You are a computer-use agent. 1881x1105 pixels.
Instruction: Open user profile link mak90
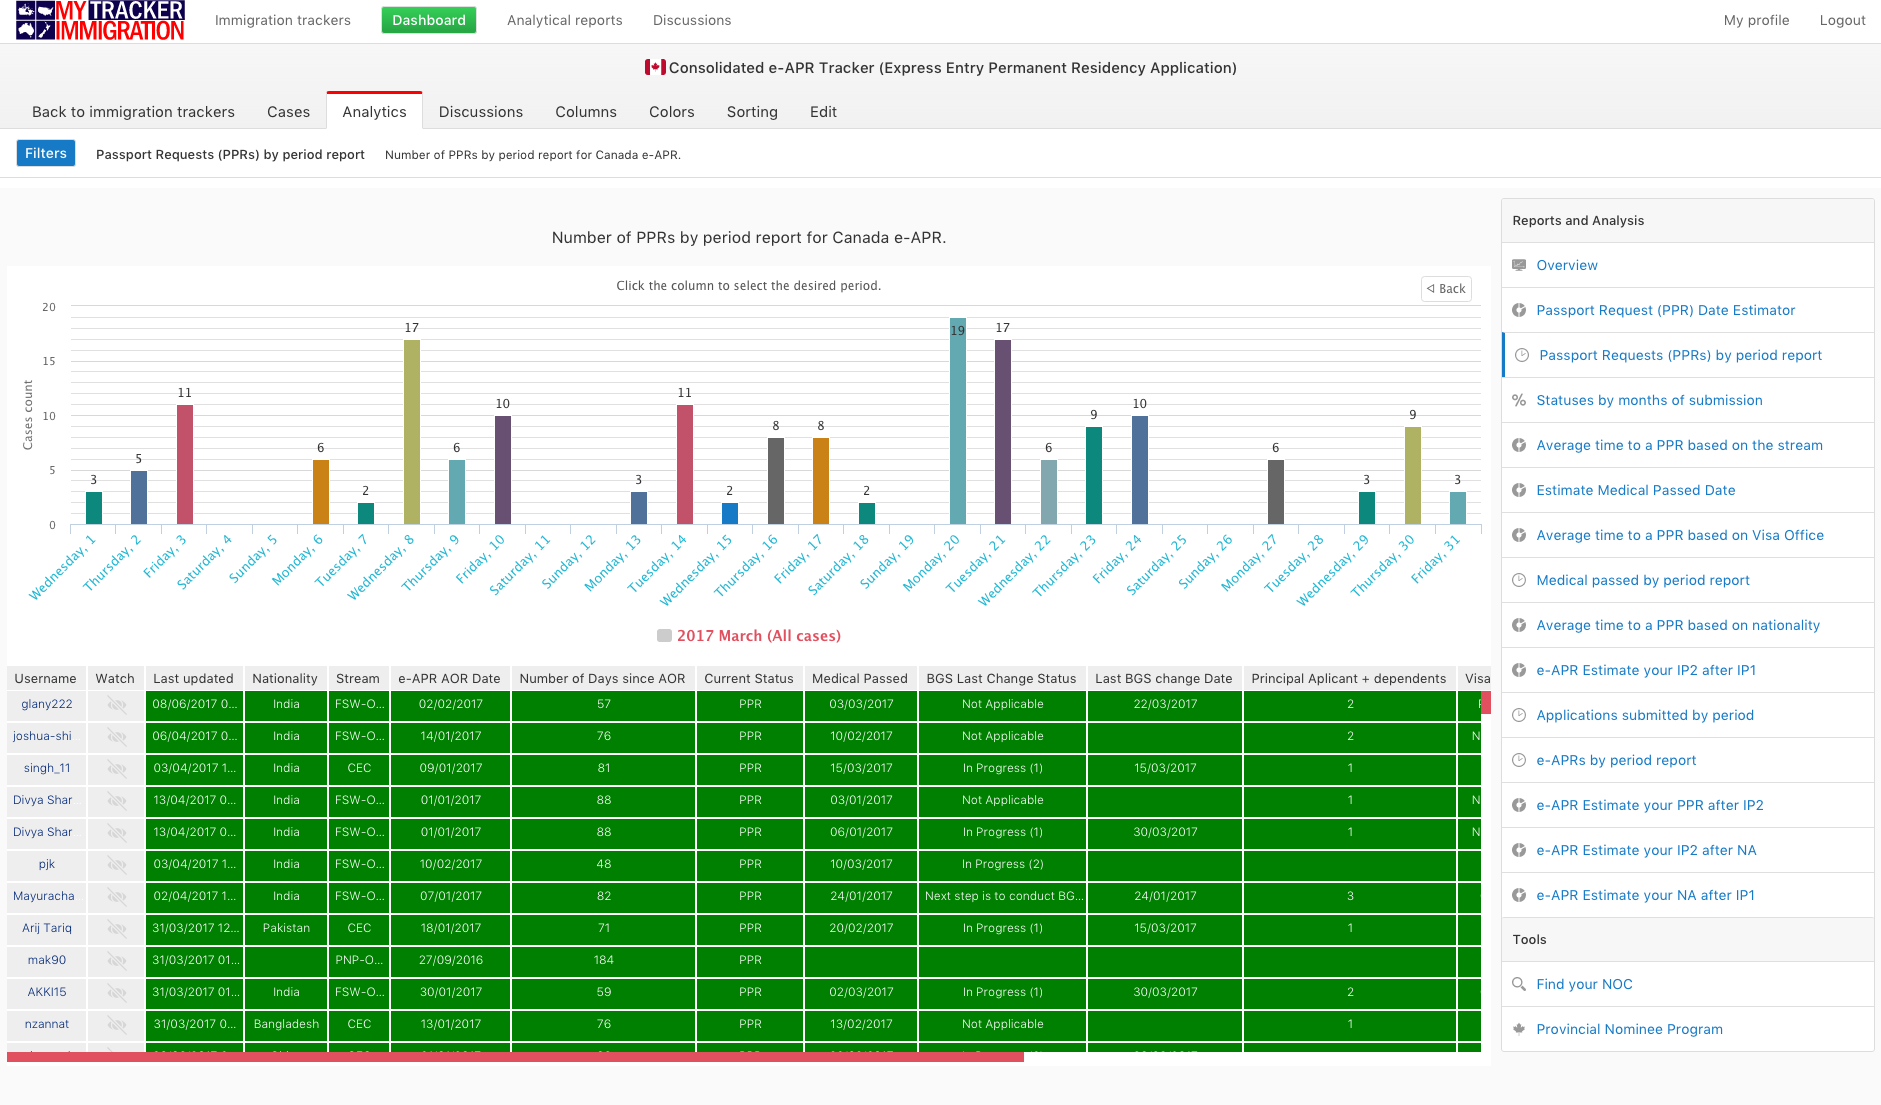coord(47,960)
